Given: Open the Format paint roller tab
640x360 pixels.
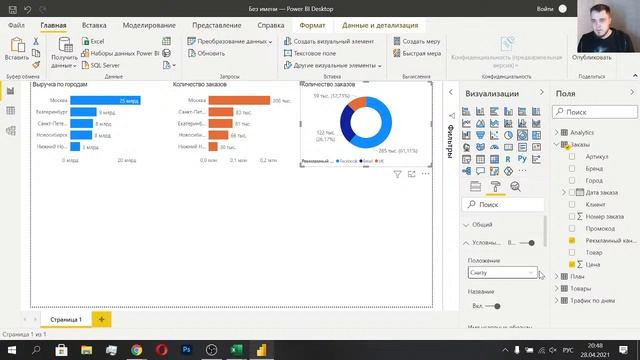Looking at the screenshot, I should pyautogui.click(x=496, y=187).
